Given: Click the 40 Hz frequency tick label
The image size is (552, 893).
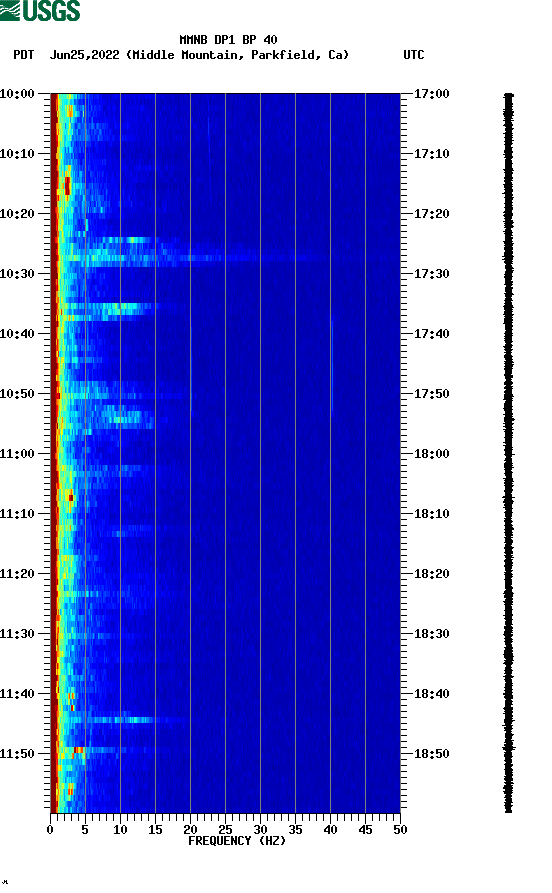Looking at the screenshot, I should click(x=330, y=830).
